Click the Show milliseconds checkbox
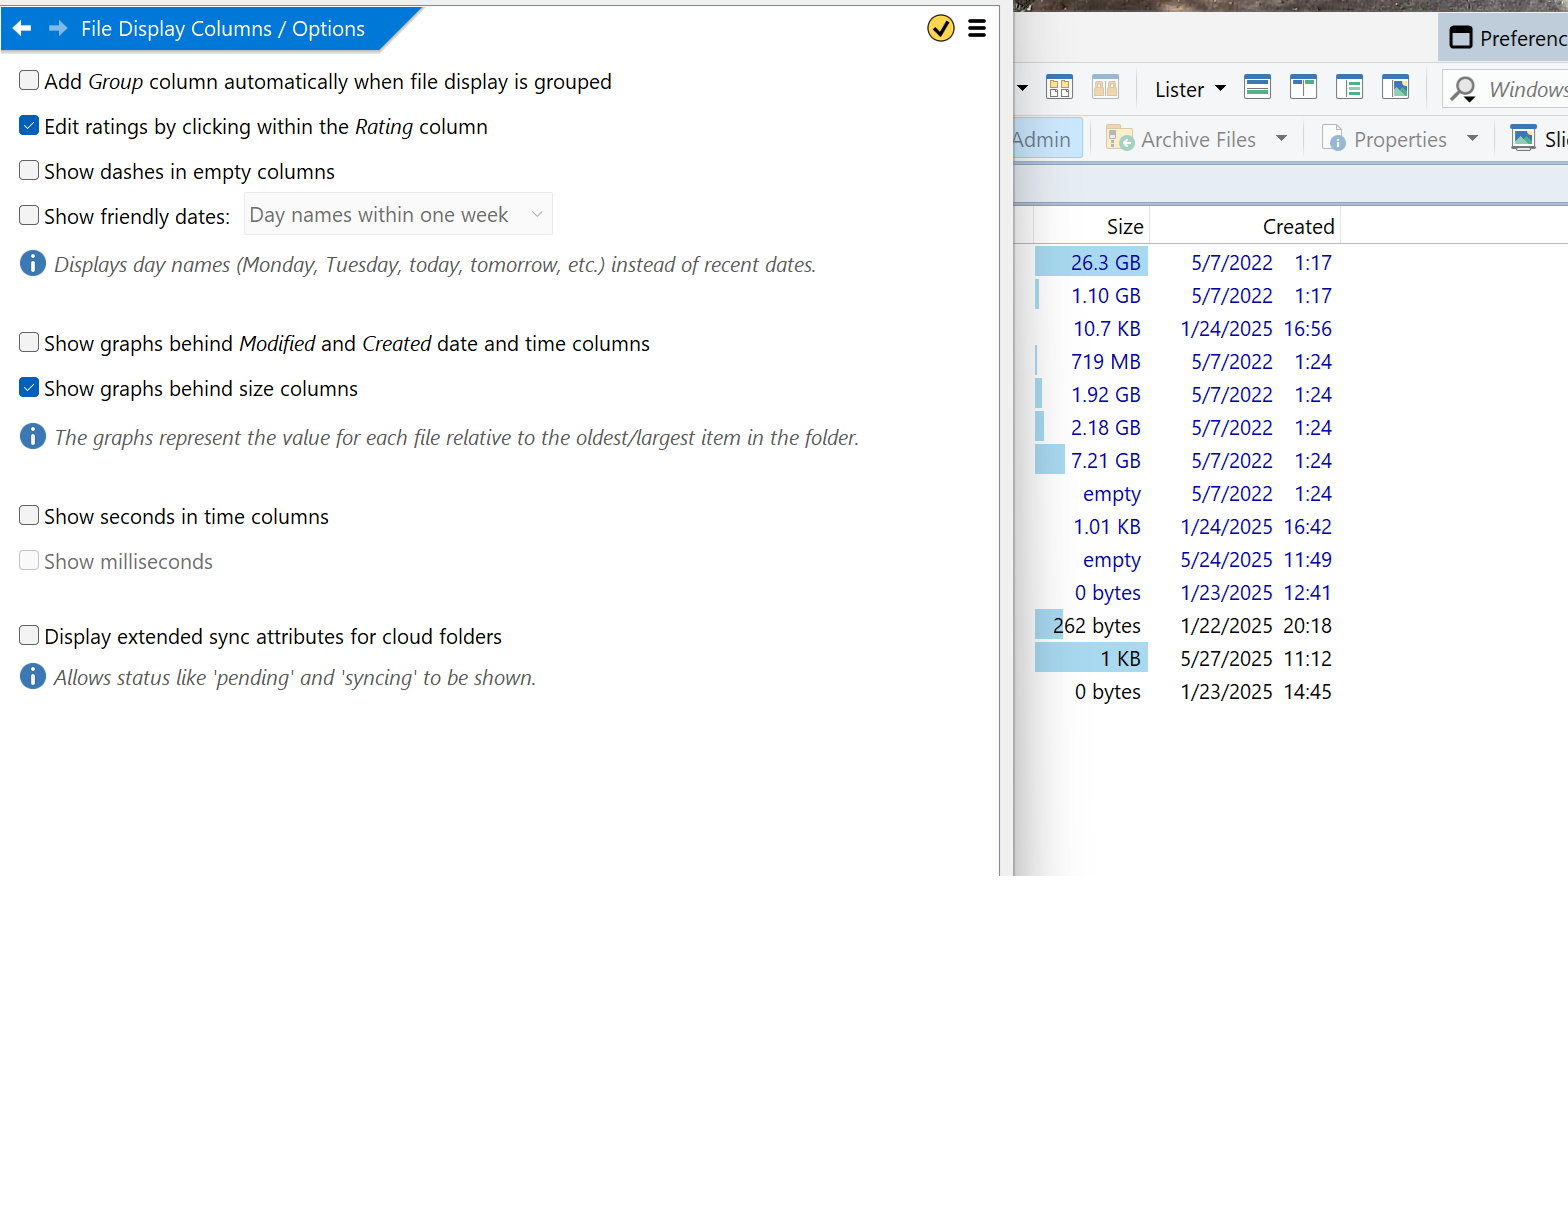This screenshot has width=1568, height=1209. tap(29, 560)
